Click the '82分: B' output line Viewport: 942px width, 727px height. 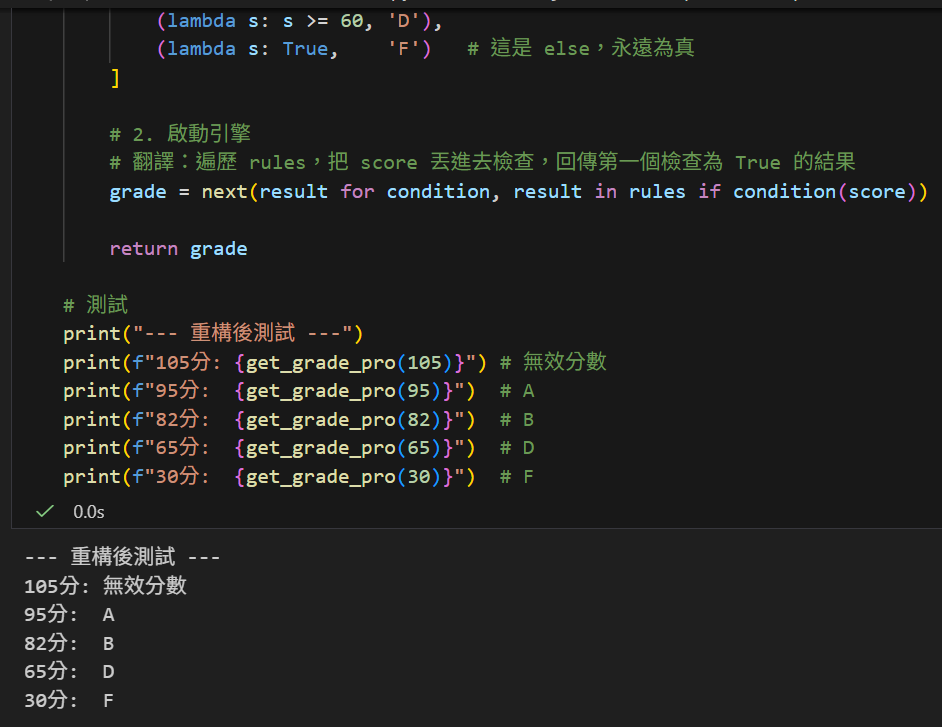tap(69, 643)
